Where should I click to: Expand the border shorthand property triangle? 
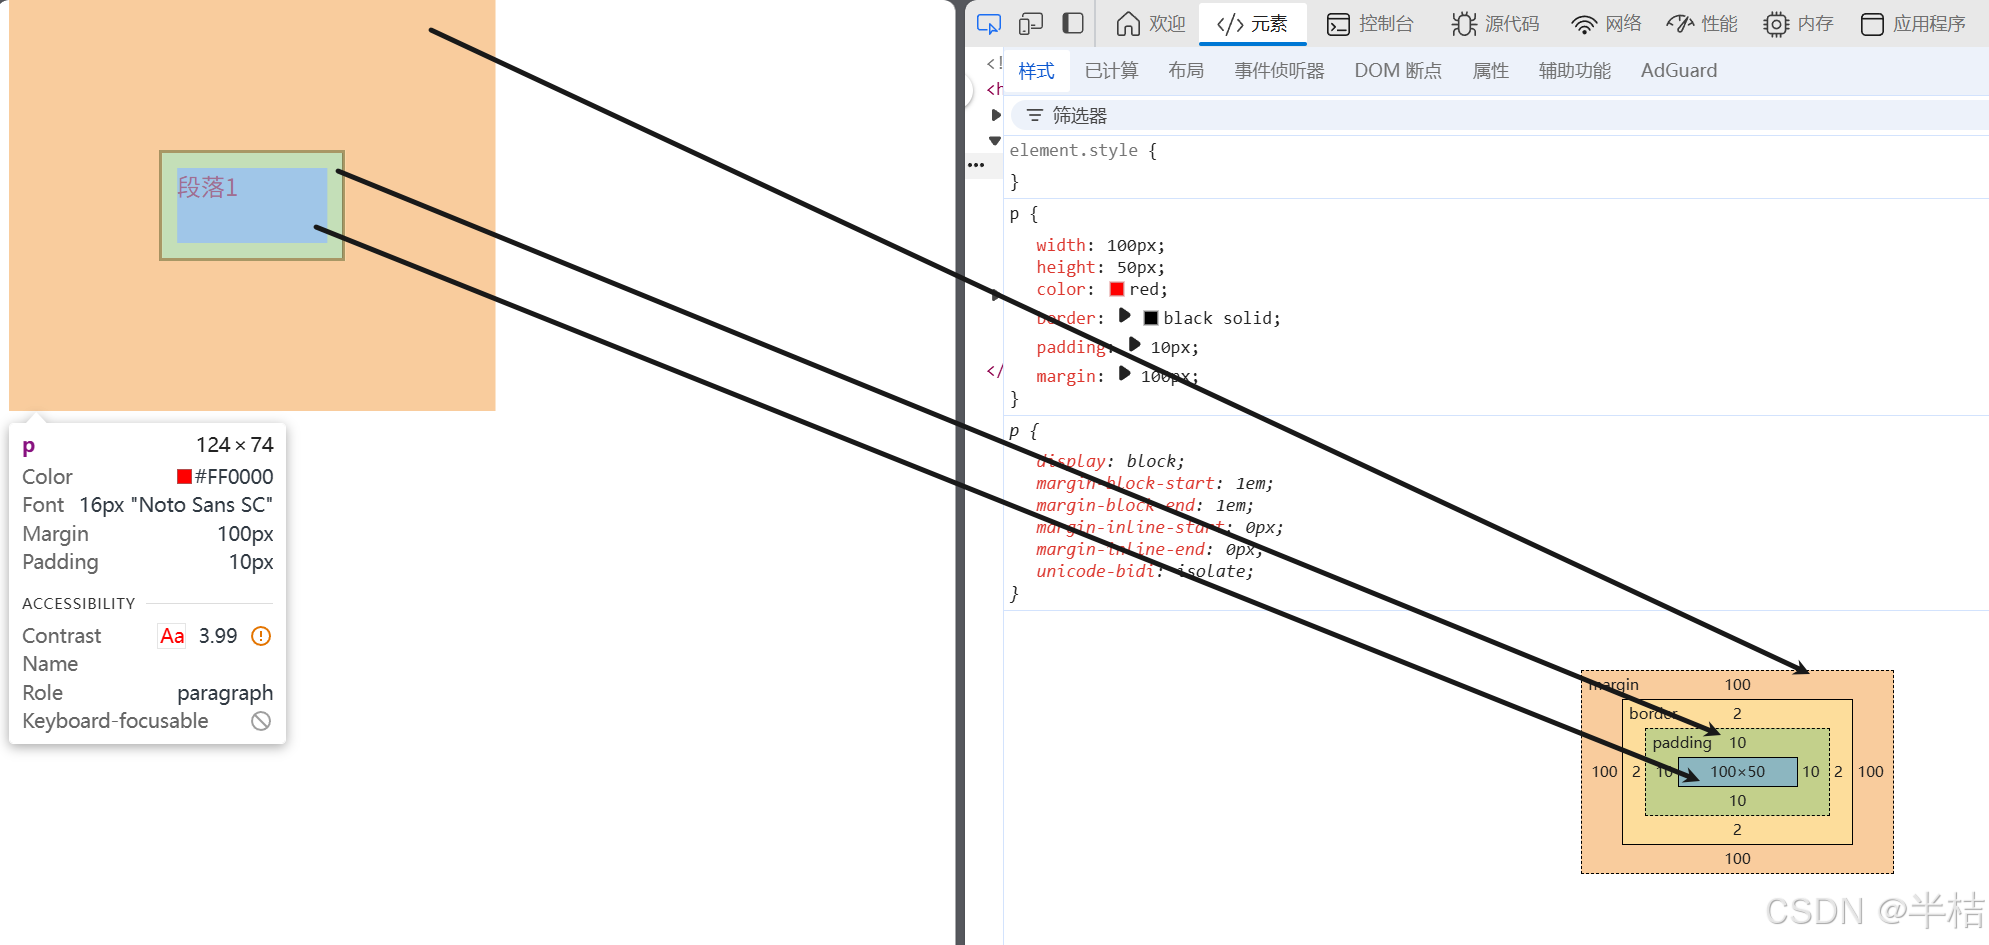tap(1125, 316)
